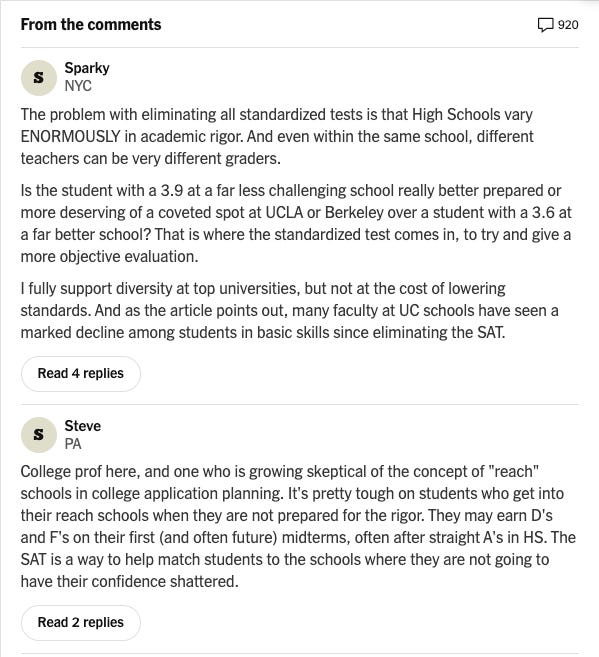
Task: Open comments via the speech bubble icon
Action: tap(545, 25)
